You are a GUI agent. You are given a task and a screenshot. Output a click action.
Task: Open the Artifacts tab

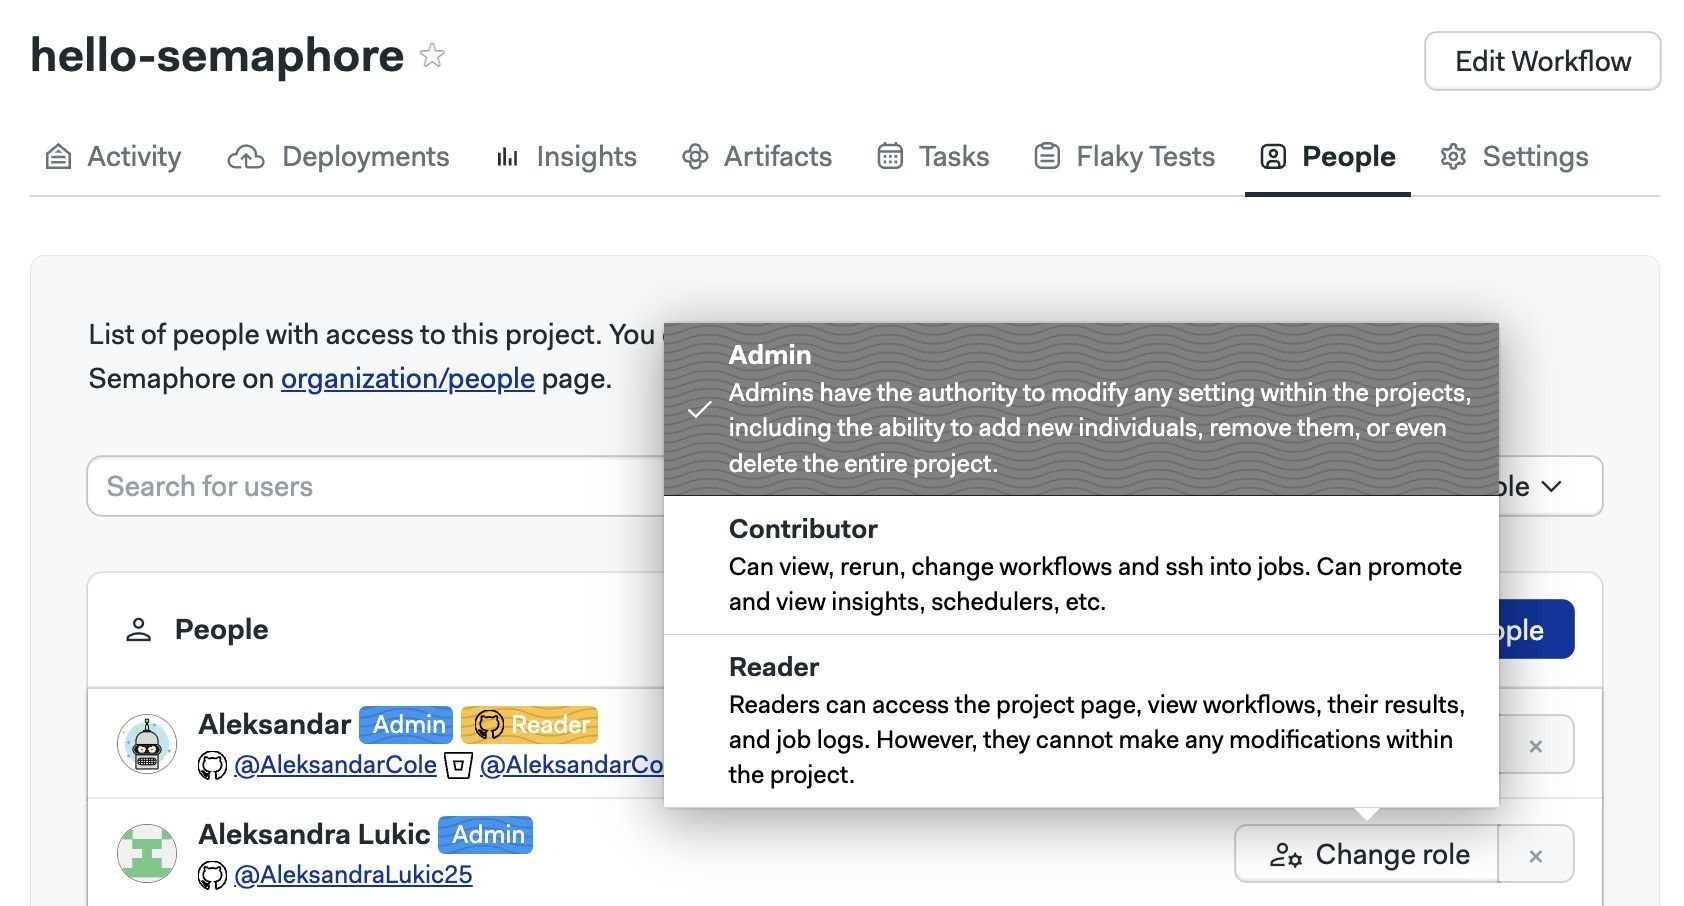(x=757, y=157)
